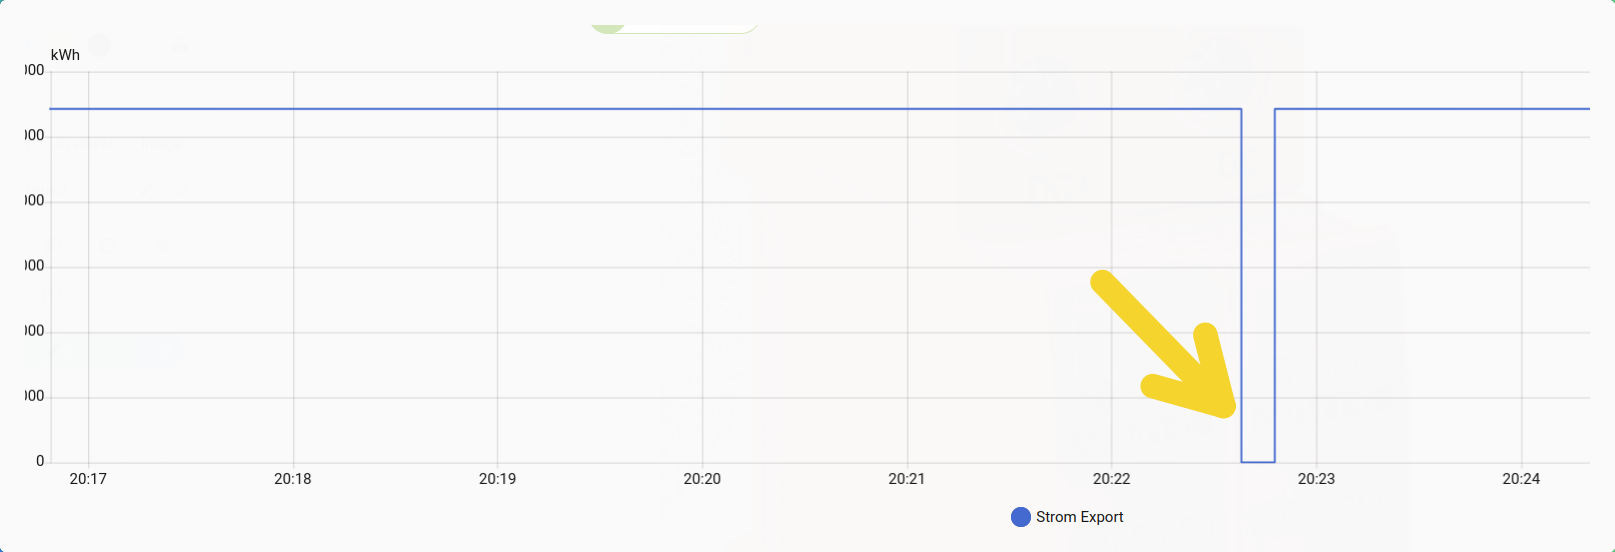Viewport: 1615px width, 552px height.
Task: Toggle the Strom Export series legend label
Action: (1079, 517)
